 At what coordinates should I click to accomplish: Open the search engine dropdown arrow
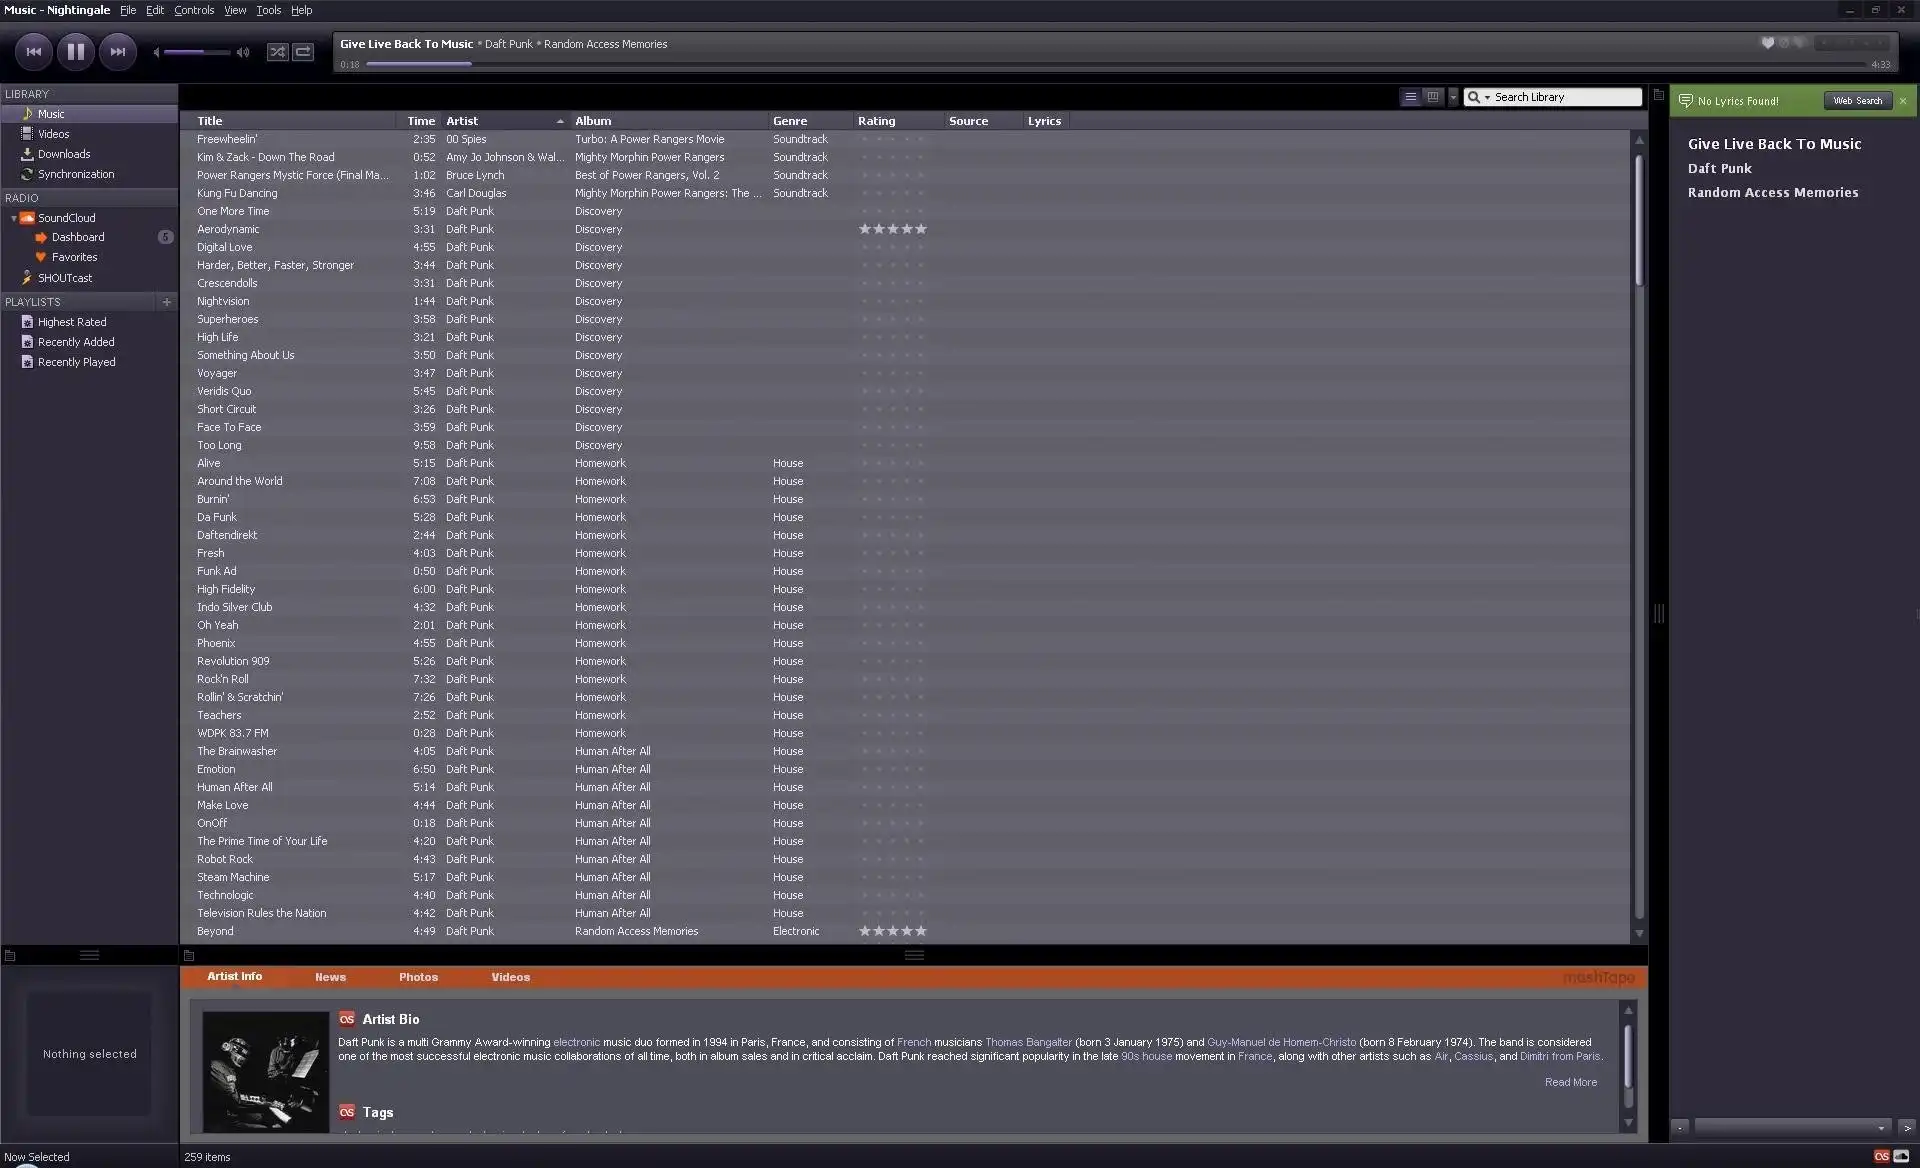click(x=1487, y=98)
